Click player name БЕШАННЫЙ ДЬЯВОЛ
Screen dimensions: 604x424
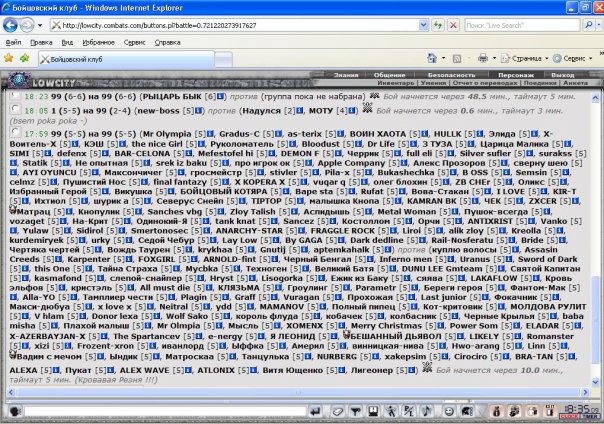coord(396,337)
